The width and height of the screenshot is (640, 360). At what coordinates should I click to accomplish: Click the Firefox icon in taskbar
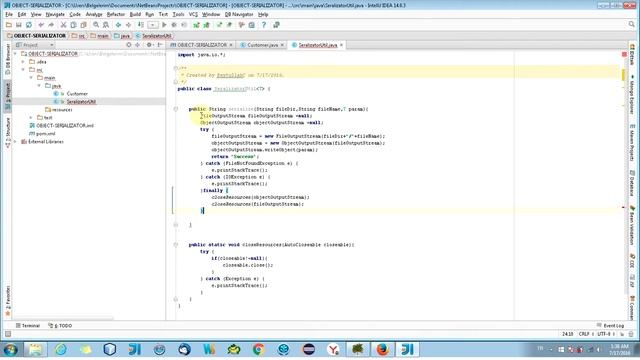pos(382,349)
